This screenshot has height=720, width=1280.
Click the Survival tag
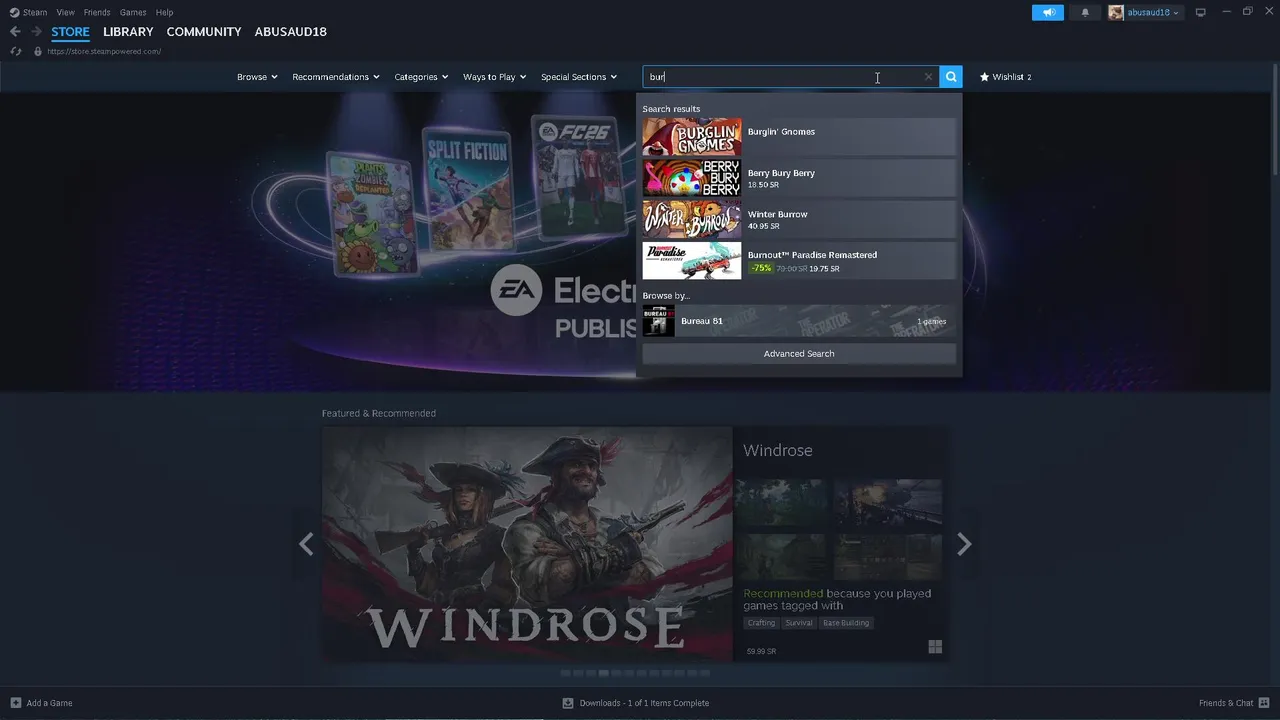799,623
